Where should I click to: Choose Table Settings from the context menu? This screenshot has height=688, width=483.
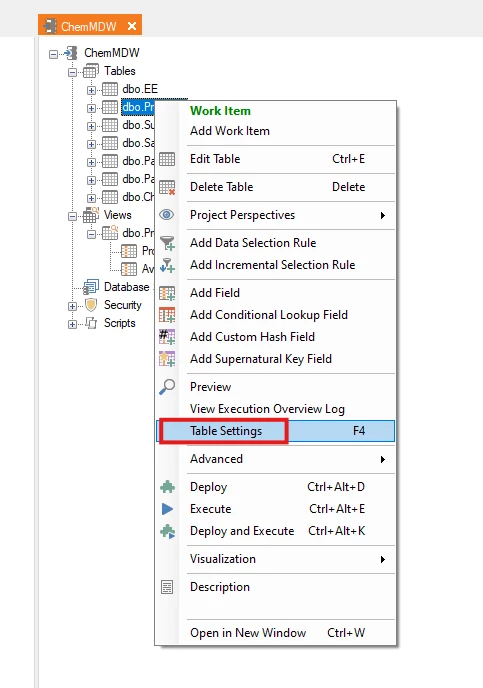(275, 431)
